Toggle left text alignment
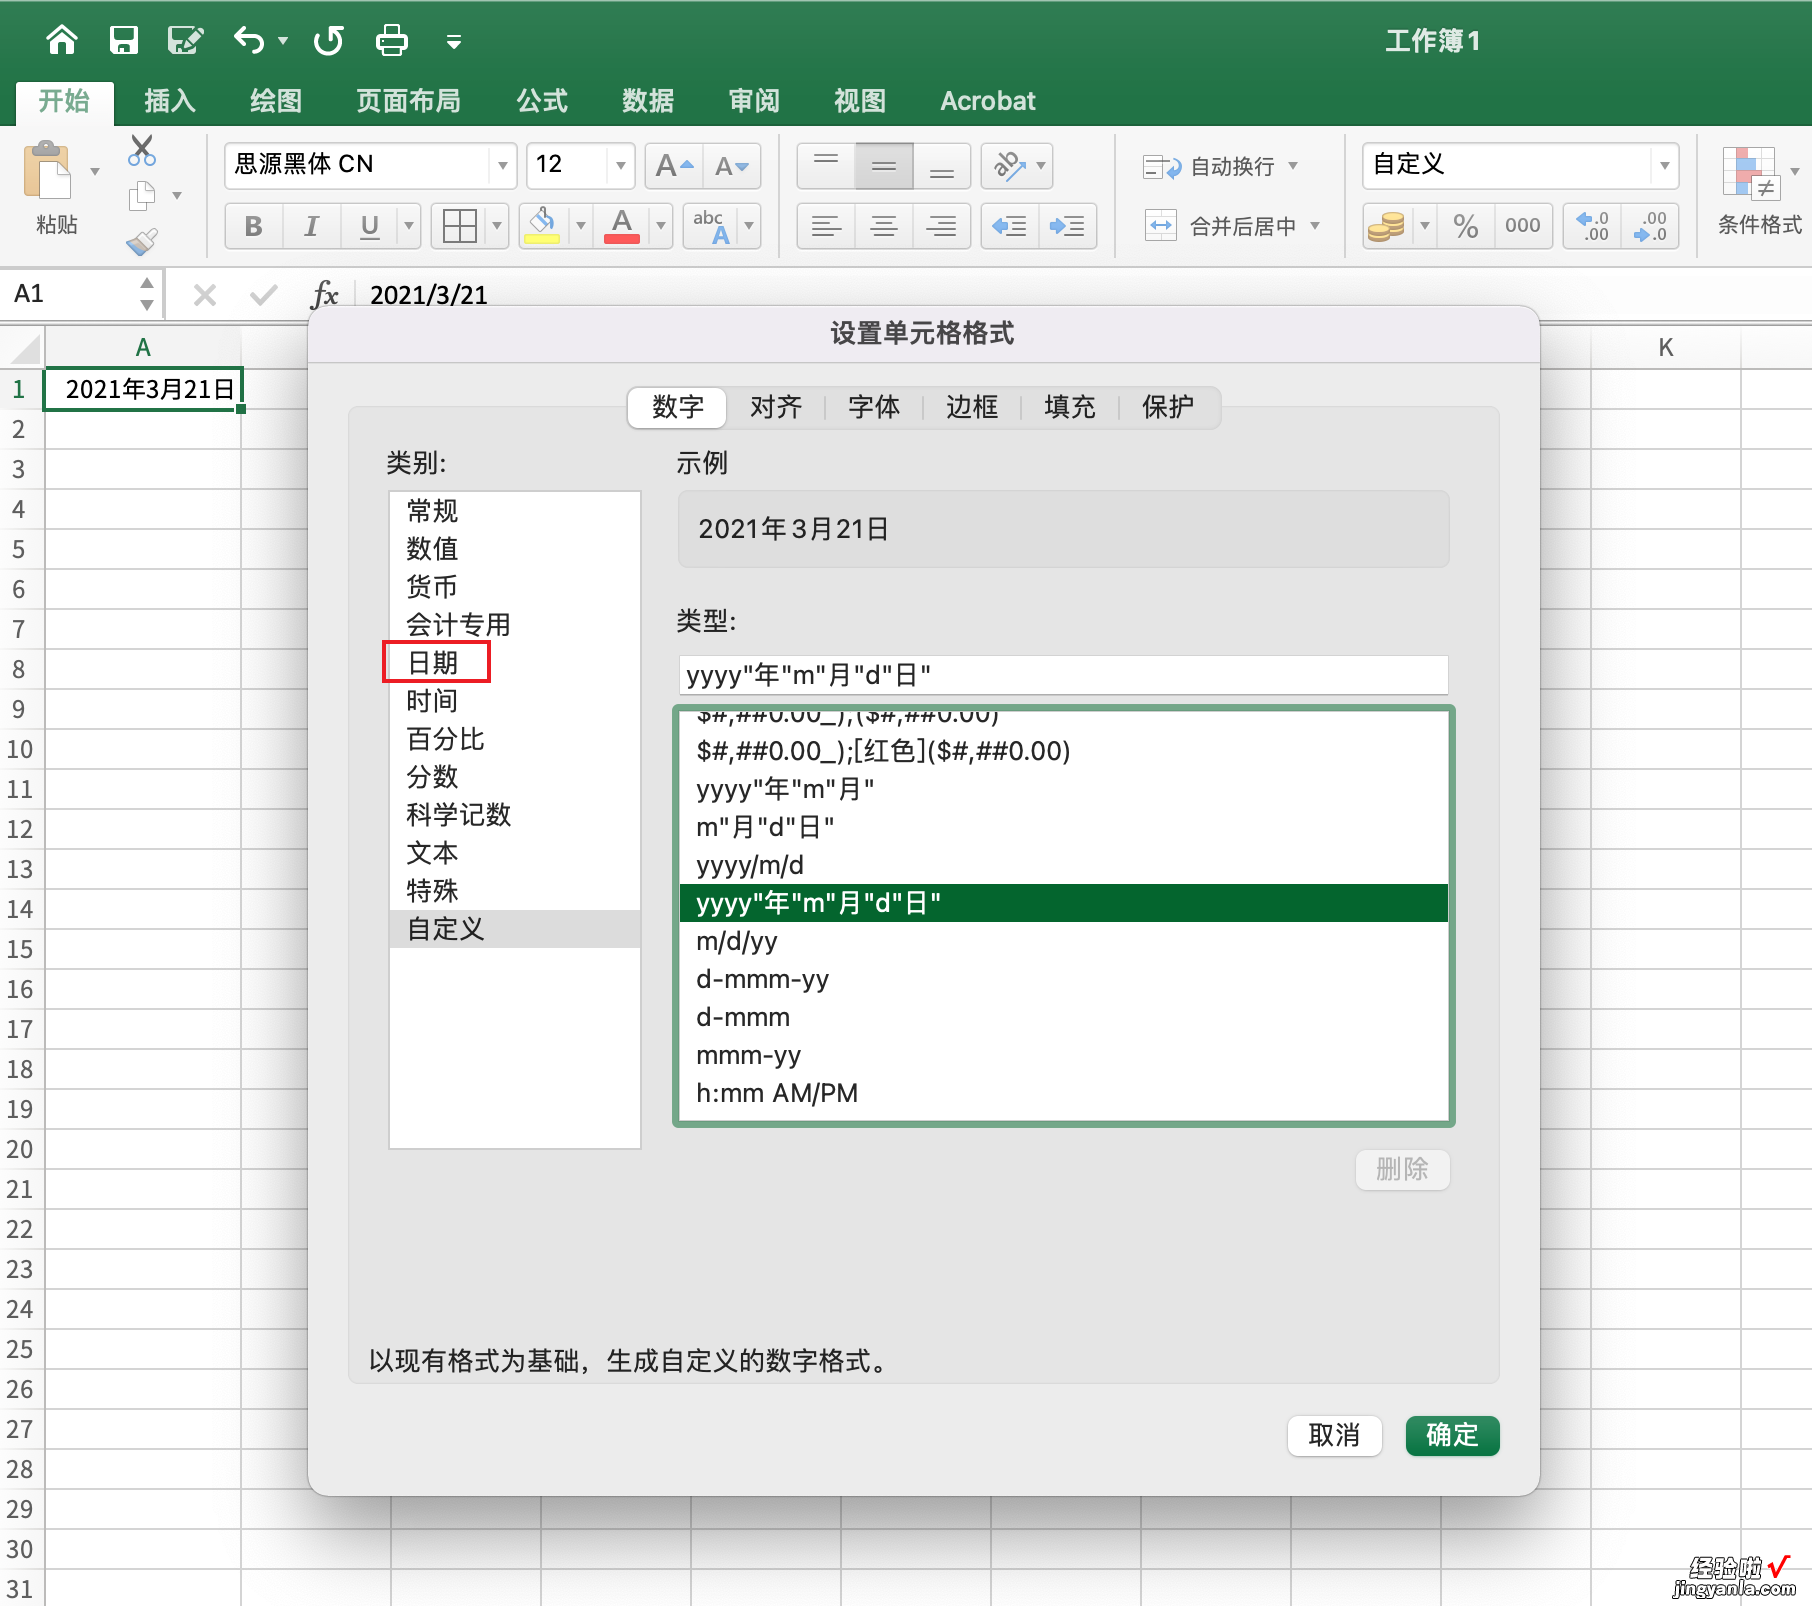The height and width of the screenshot is (1606, 1812). coord(826,226)
